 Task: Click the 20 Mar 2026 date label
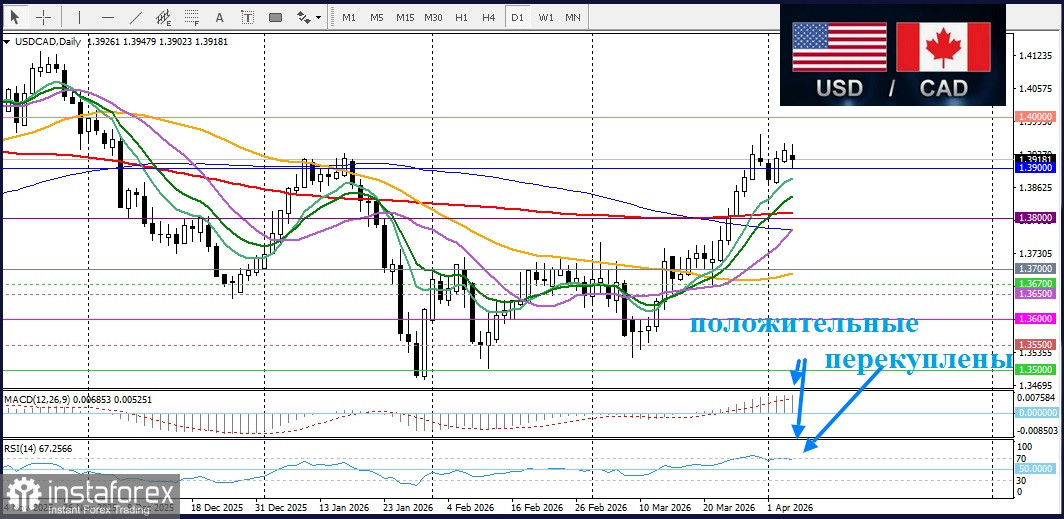pos(729,507)
